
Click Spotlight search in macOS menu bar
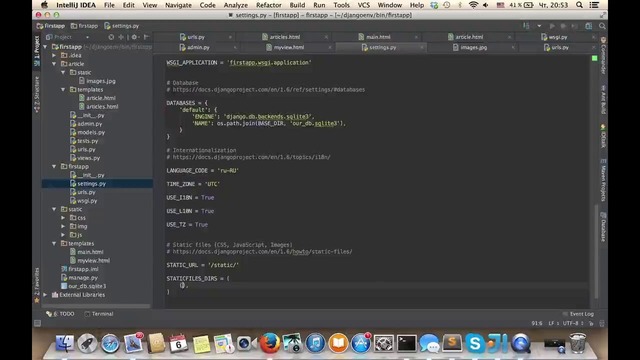point(579,5)
